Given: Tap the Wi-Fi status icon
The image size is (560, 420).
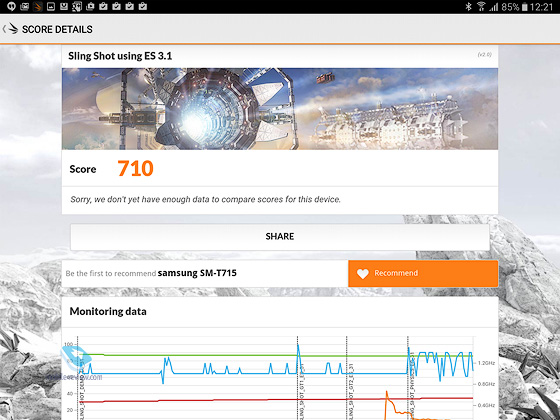Looking at the screenshot, I should click(481, 6).
